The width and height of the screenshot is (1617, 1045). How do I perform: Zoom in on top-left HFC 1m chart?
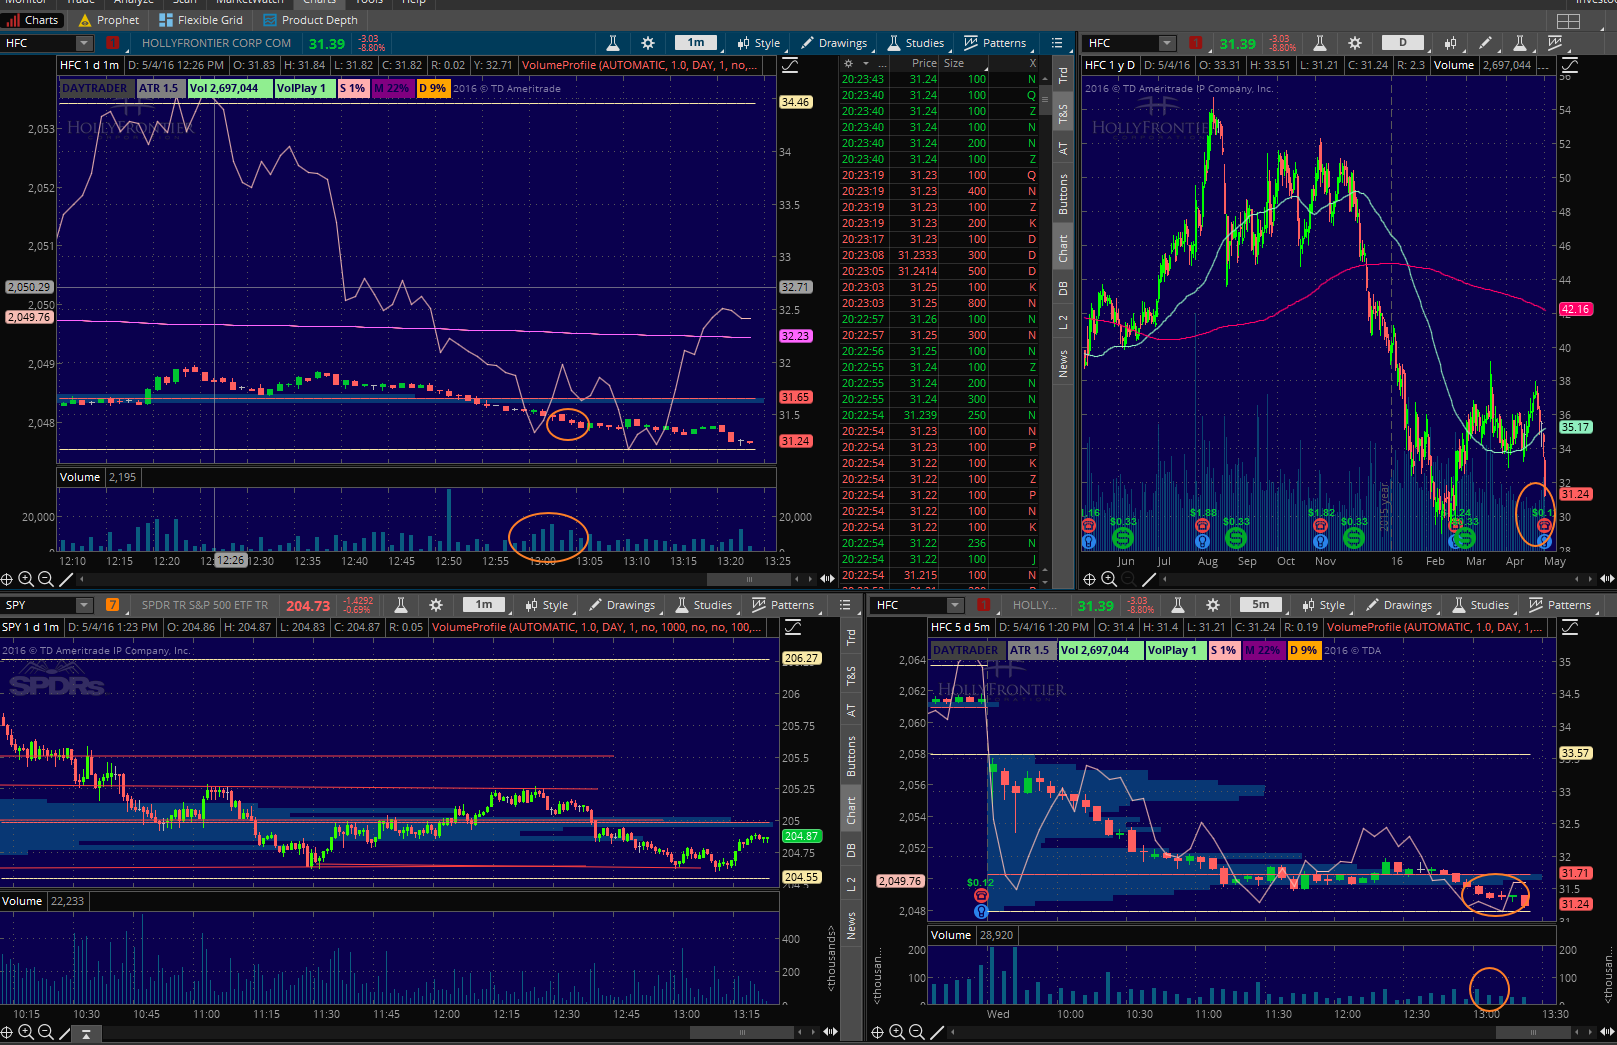(26, 579)
